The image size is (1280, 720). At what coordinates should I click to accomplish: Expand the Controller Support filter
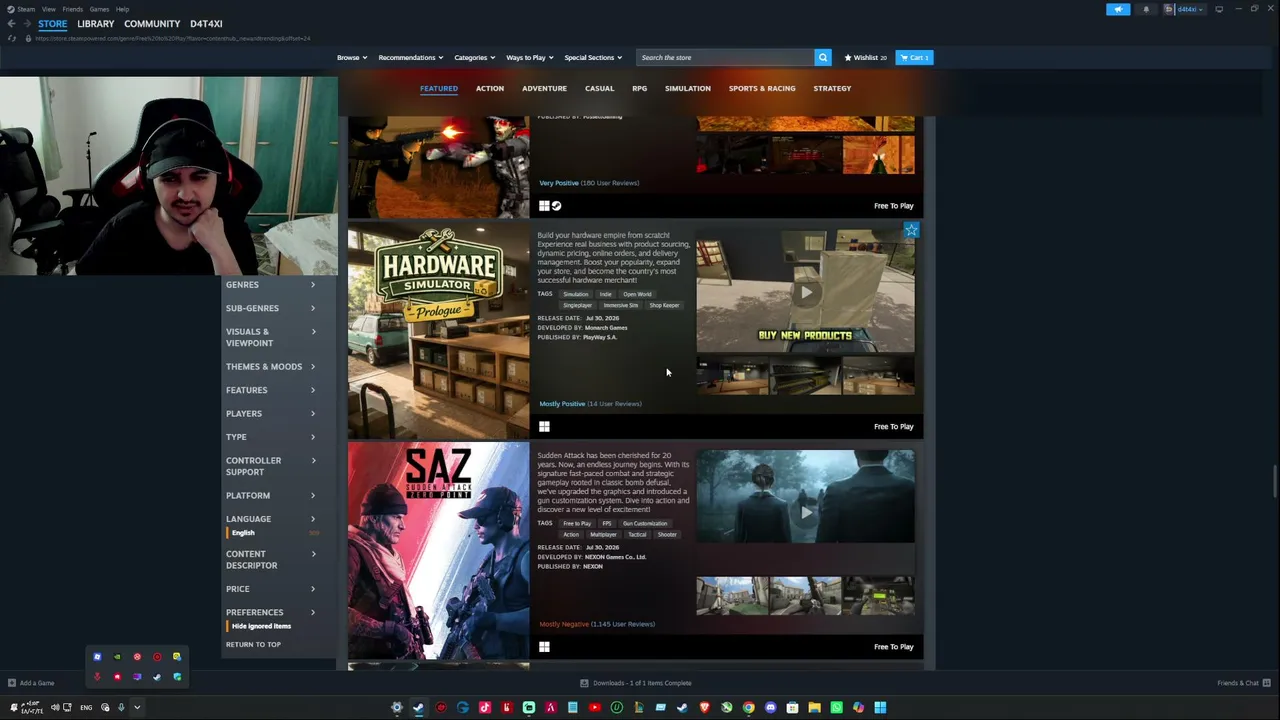[271, 466]
